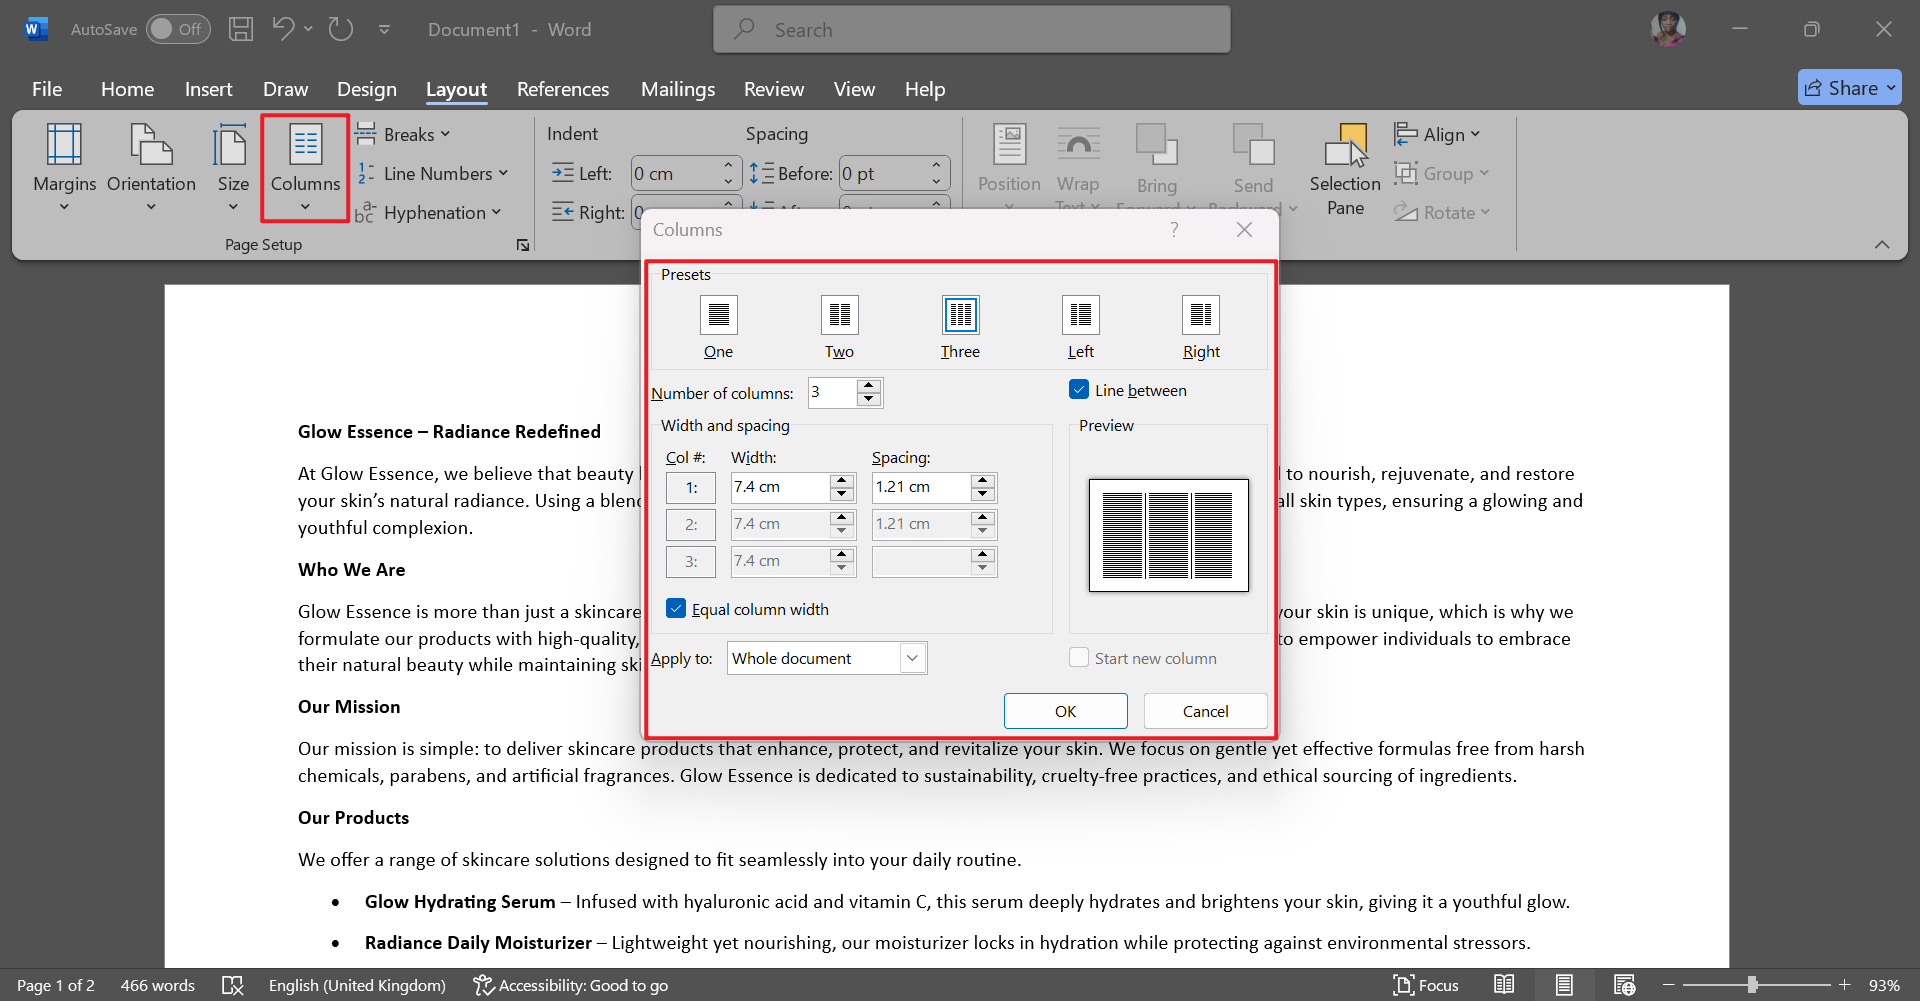Screen dimensions: 1920x1001
Task: Select the Margins tool in Page Setup
Action: (64, 165)
